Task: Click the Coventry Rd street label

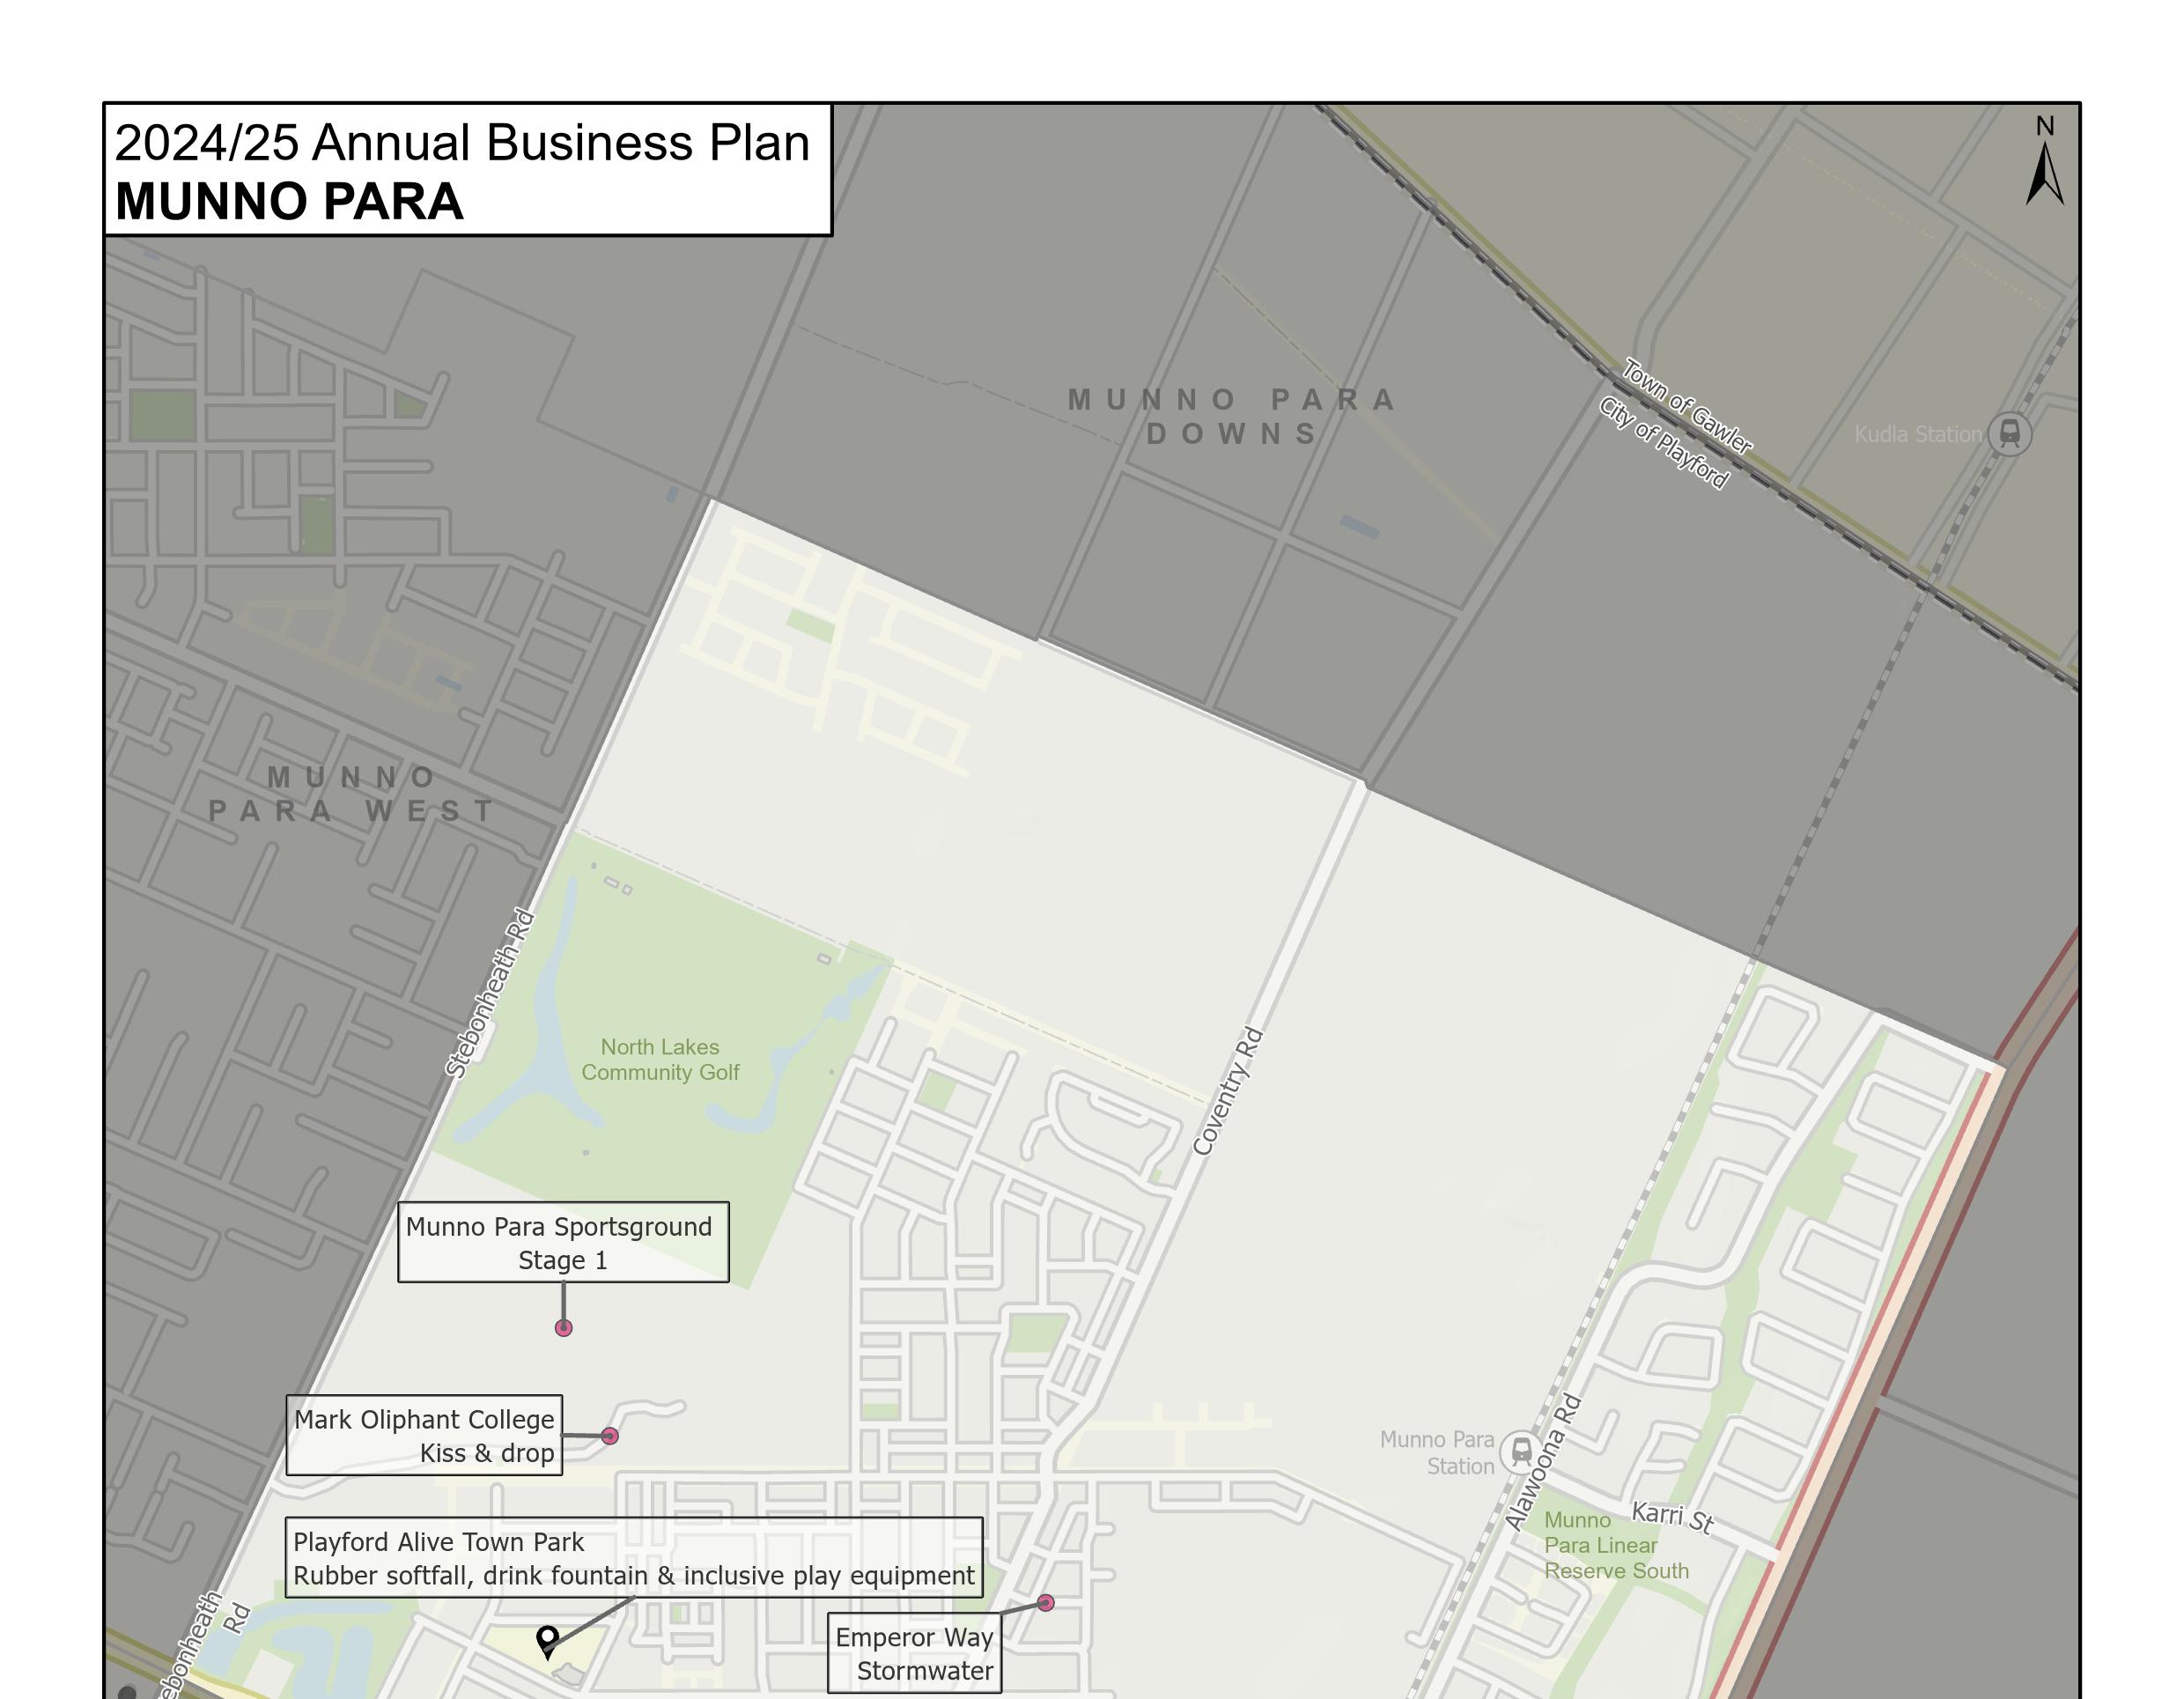Action: tap(1229, 1092)
